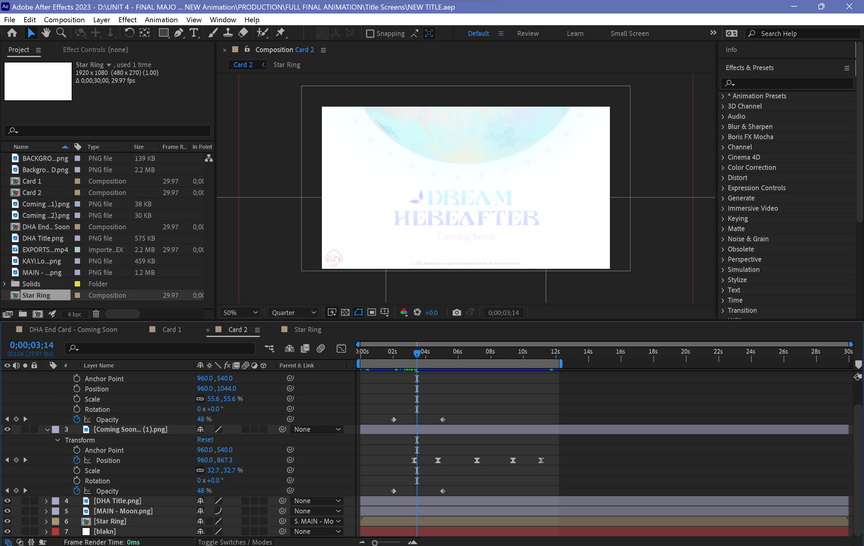Delete selected item with trash icon

point(96,314)
